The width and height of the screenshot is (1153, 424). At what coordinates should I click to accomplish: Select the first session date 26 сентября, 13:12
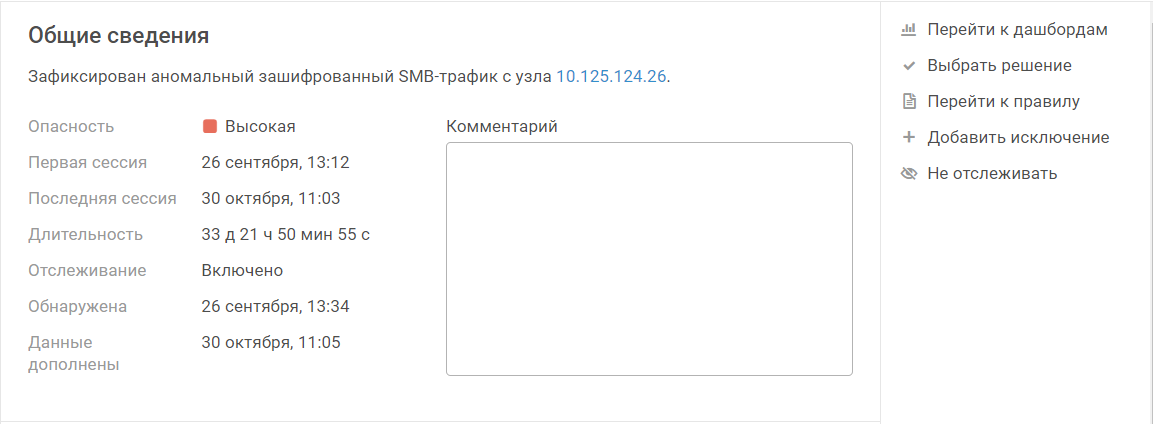click(275, 162)
